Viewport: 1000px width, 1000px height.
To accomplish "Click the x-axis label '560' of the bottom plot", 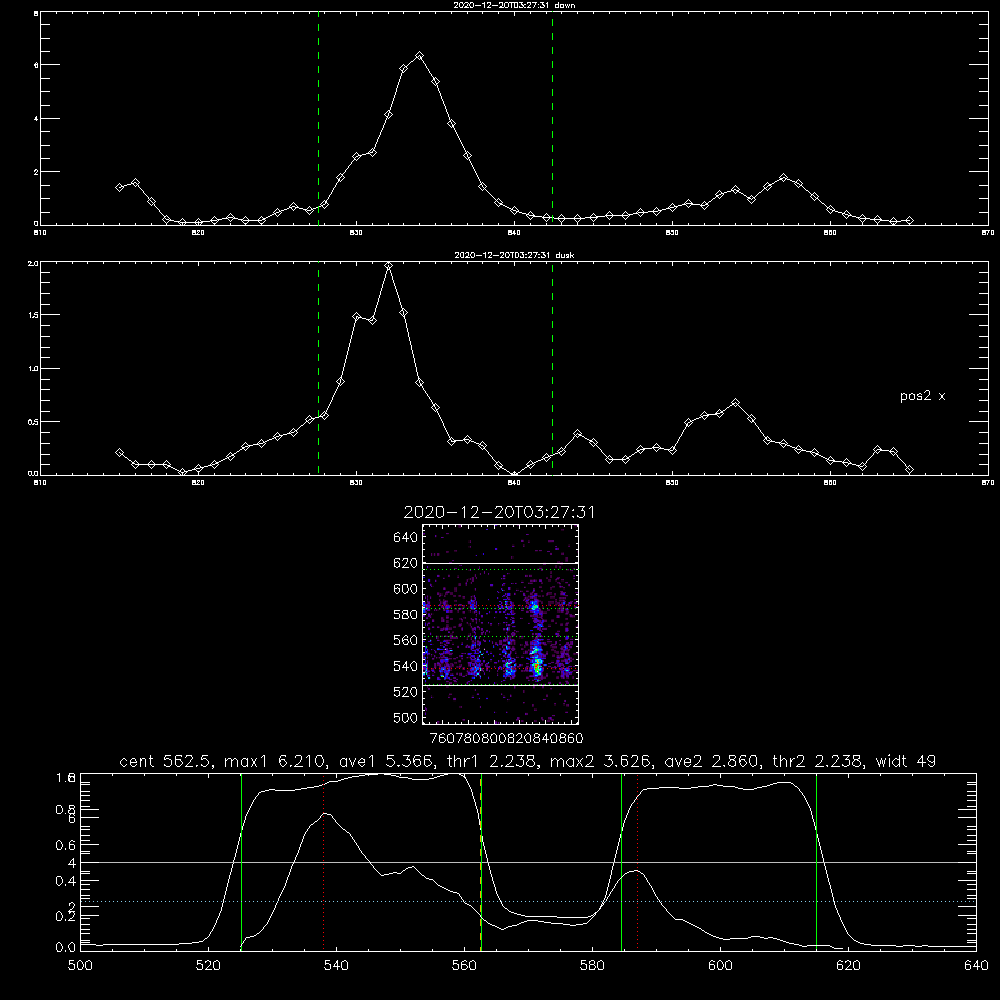I will (x=464, y=966).
